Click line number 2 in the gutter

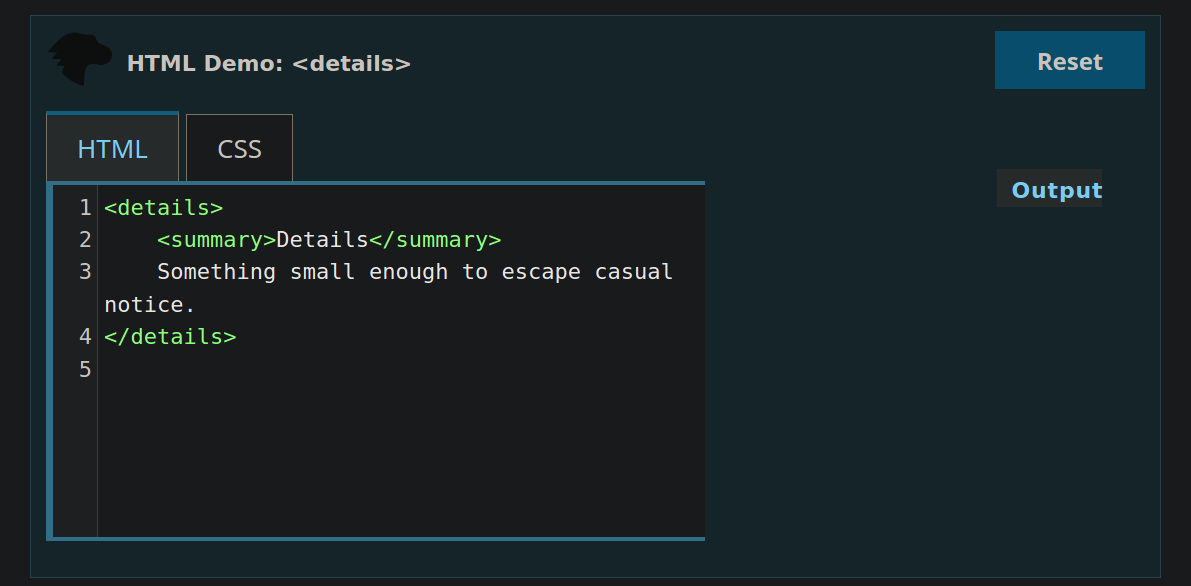(84, 239)
